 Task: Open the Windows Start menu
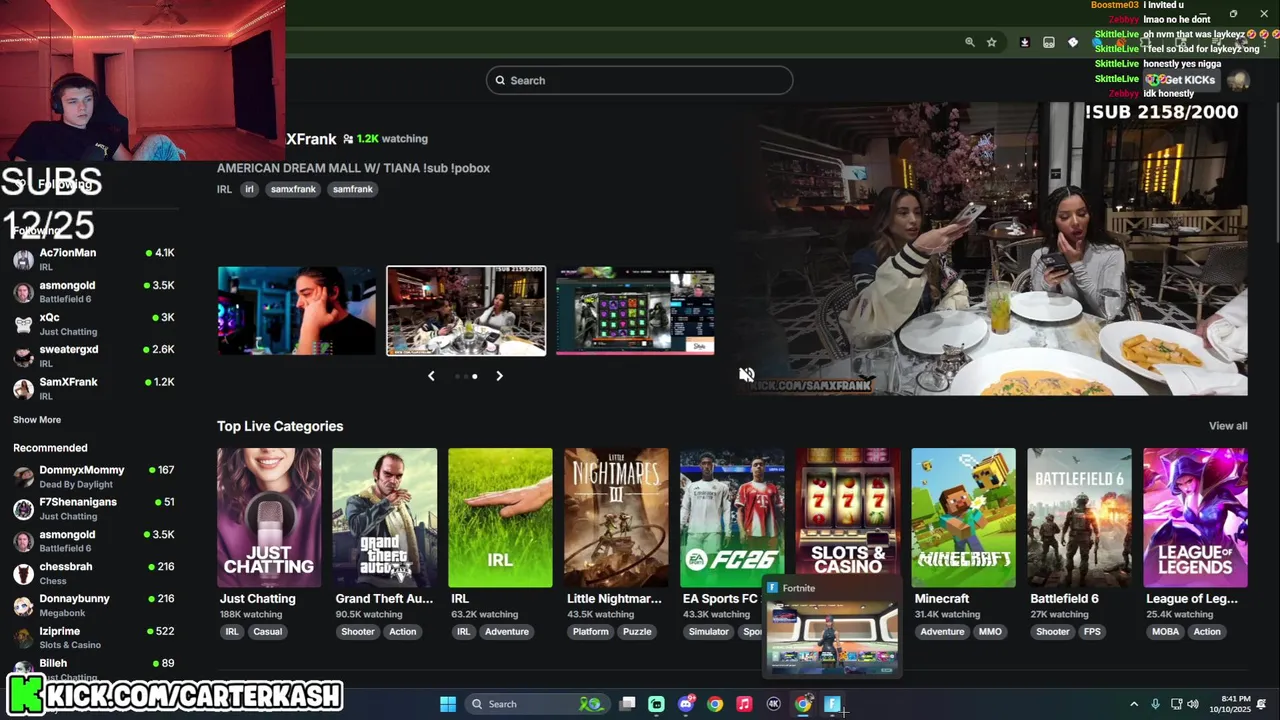pyautogui.click(x=448, y=704)
